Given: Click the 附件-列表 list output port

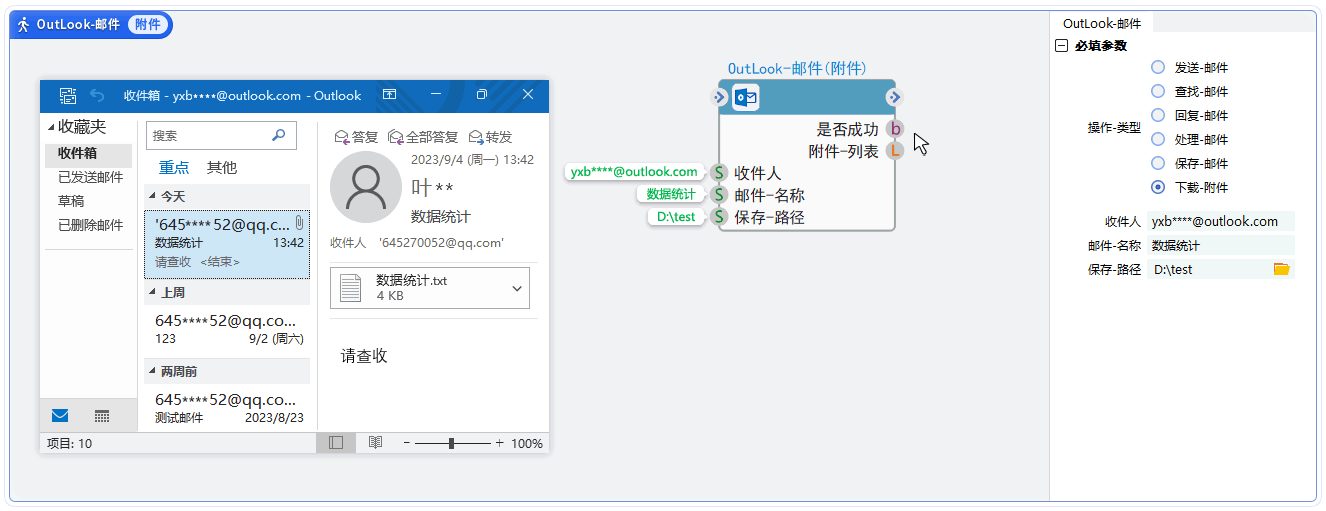Looking at the screenshot, I should 895,151.
